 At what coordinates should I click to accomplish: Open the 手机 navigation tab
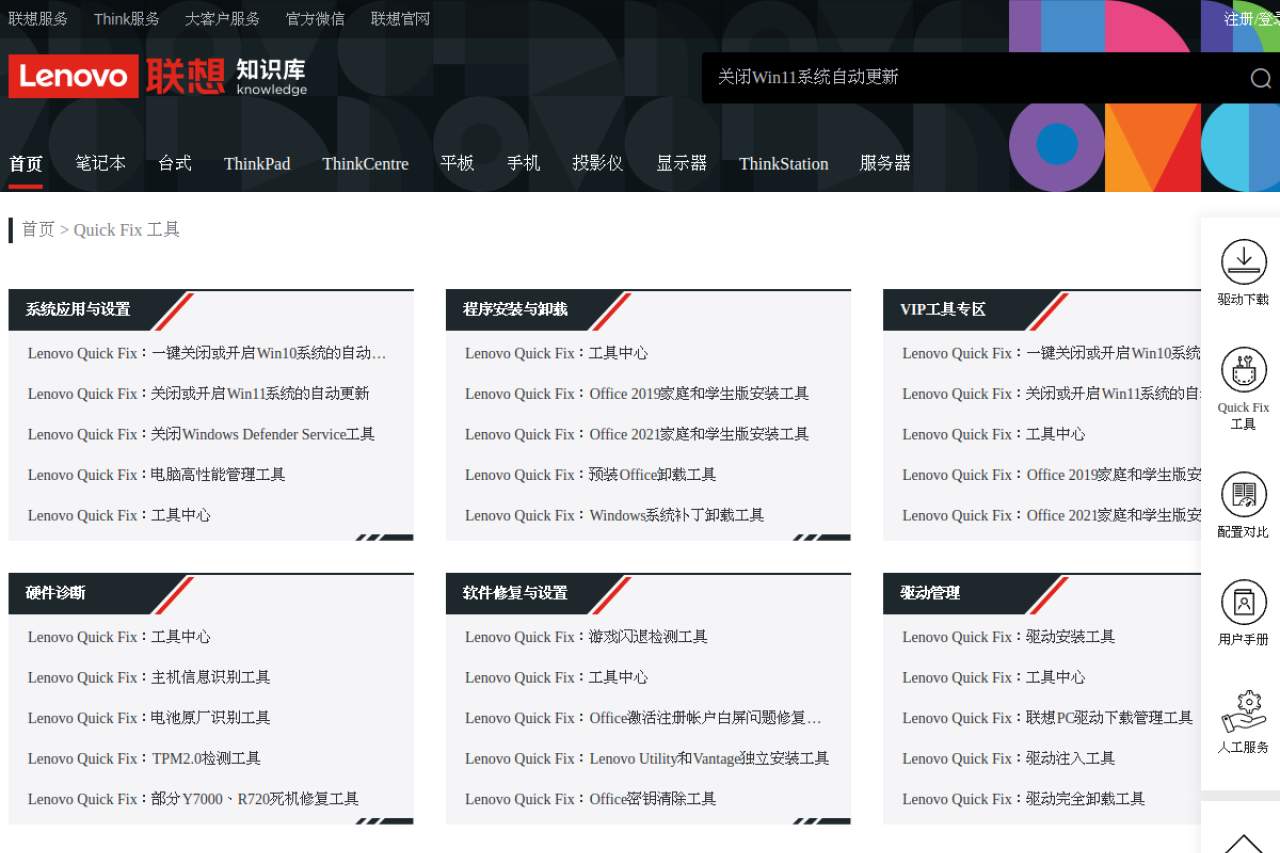523,163
